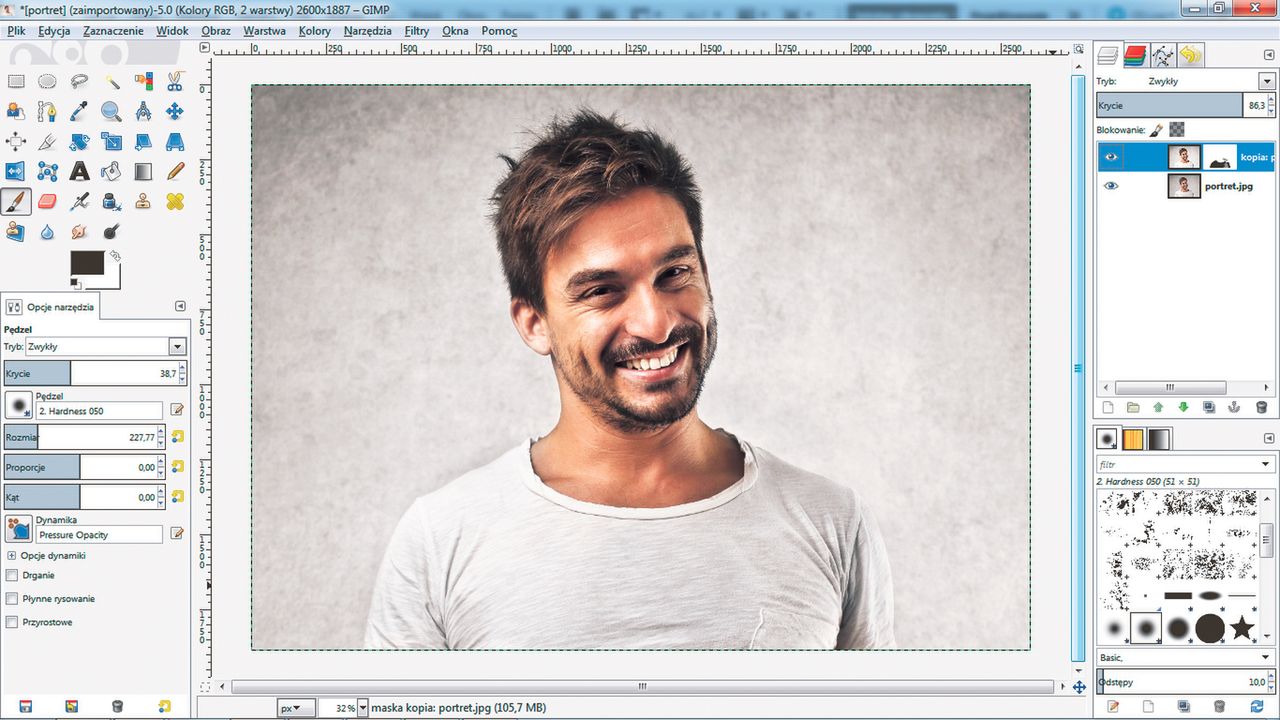Open the layer Tryb mode dropdown
The image size is (1280, 720).
pyautogui.click(x=1266, y=81)
